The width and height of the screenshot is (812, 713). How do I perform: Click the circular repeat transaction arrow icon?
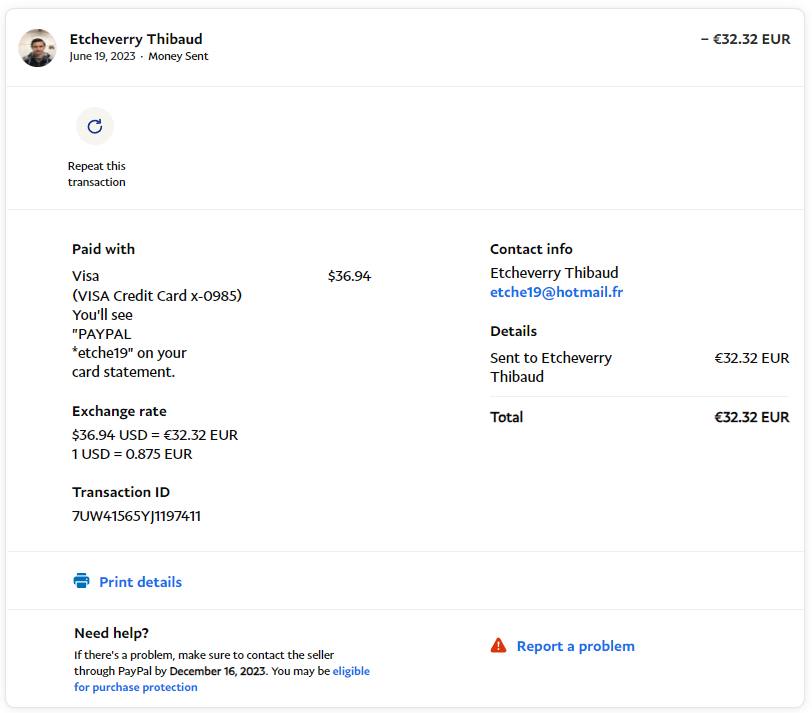click(95, 127)
